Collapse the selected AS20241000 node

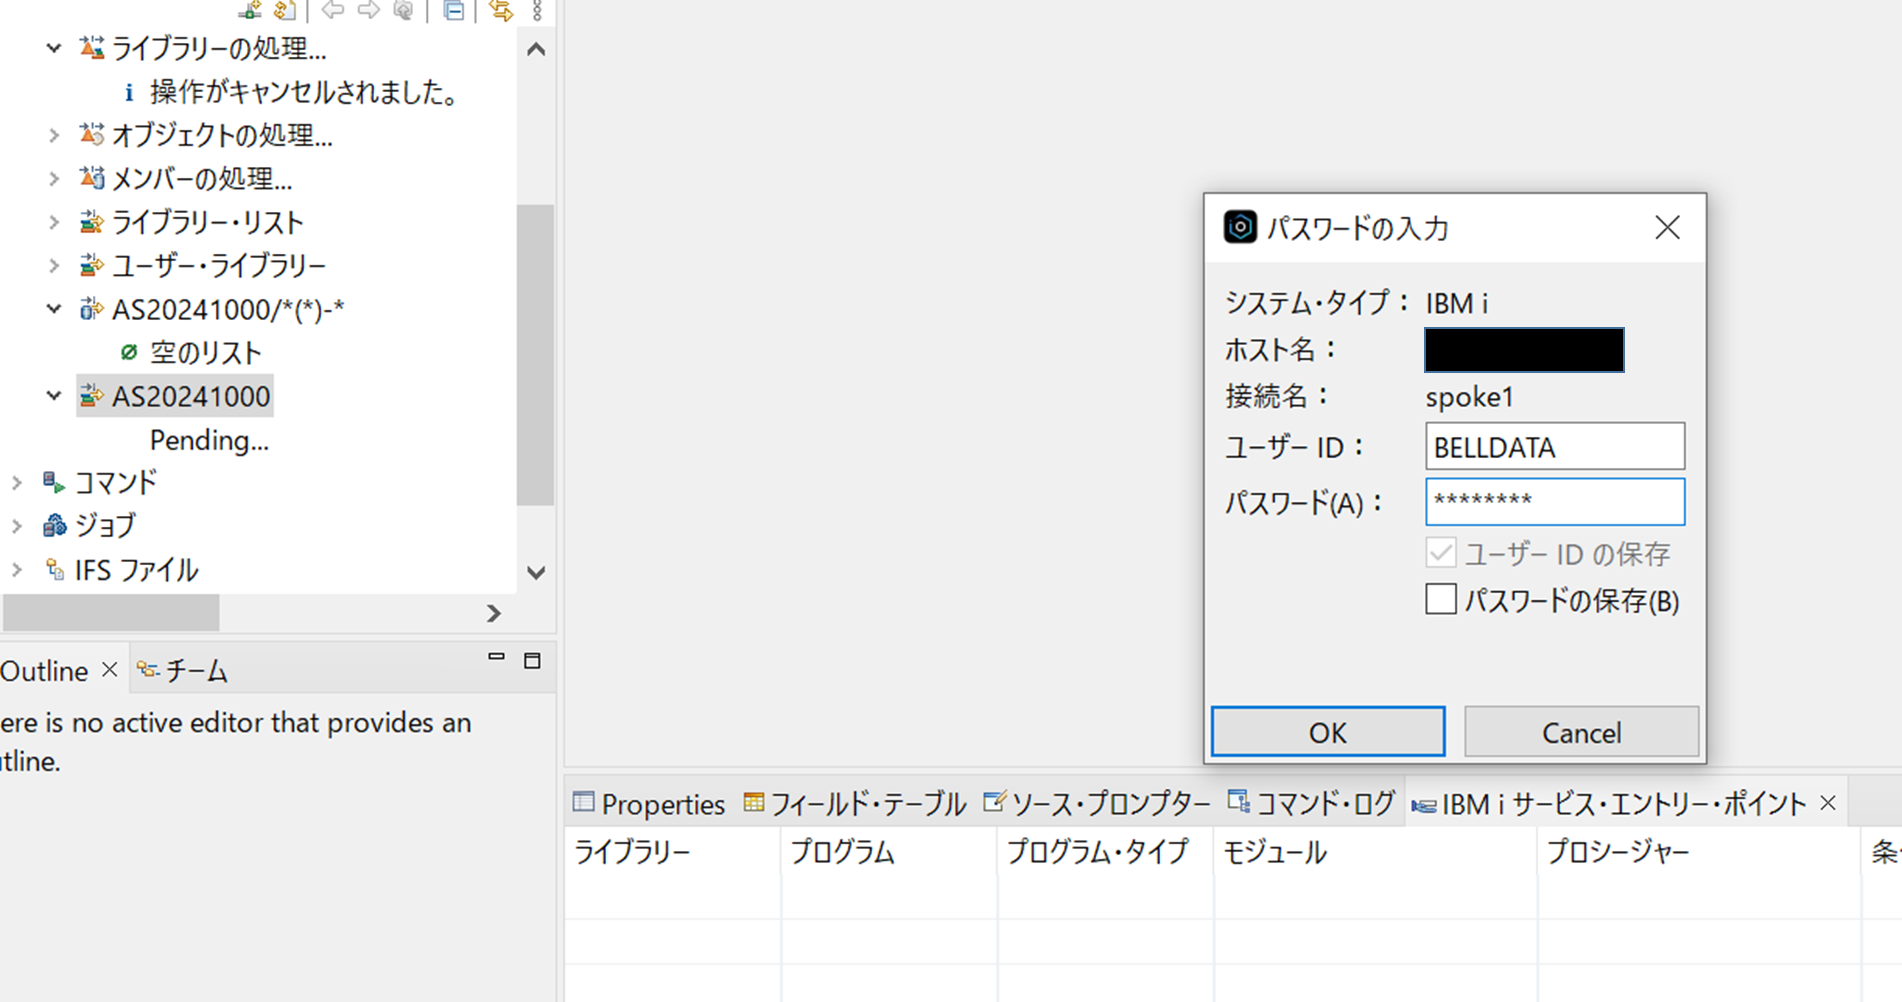(54, 396)
